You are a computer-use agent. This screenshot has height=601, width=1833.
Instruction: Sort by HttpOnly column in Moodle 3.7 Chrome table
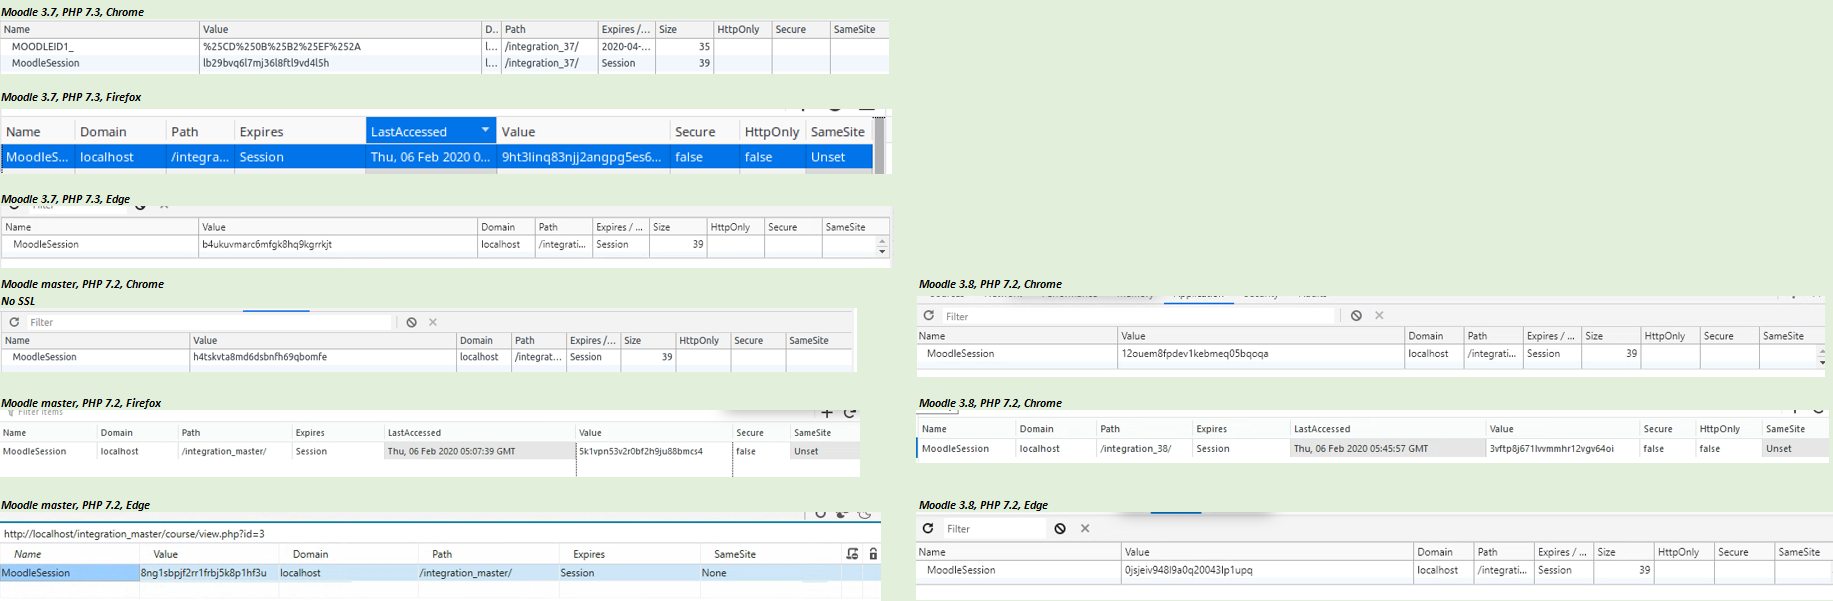point(742,29)
